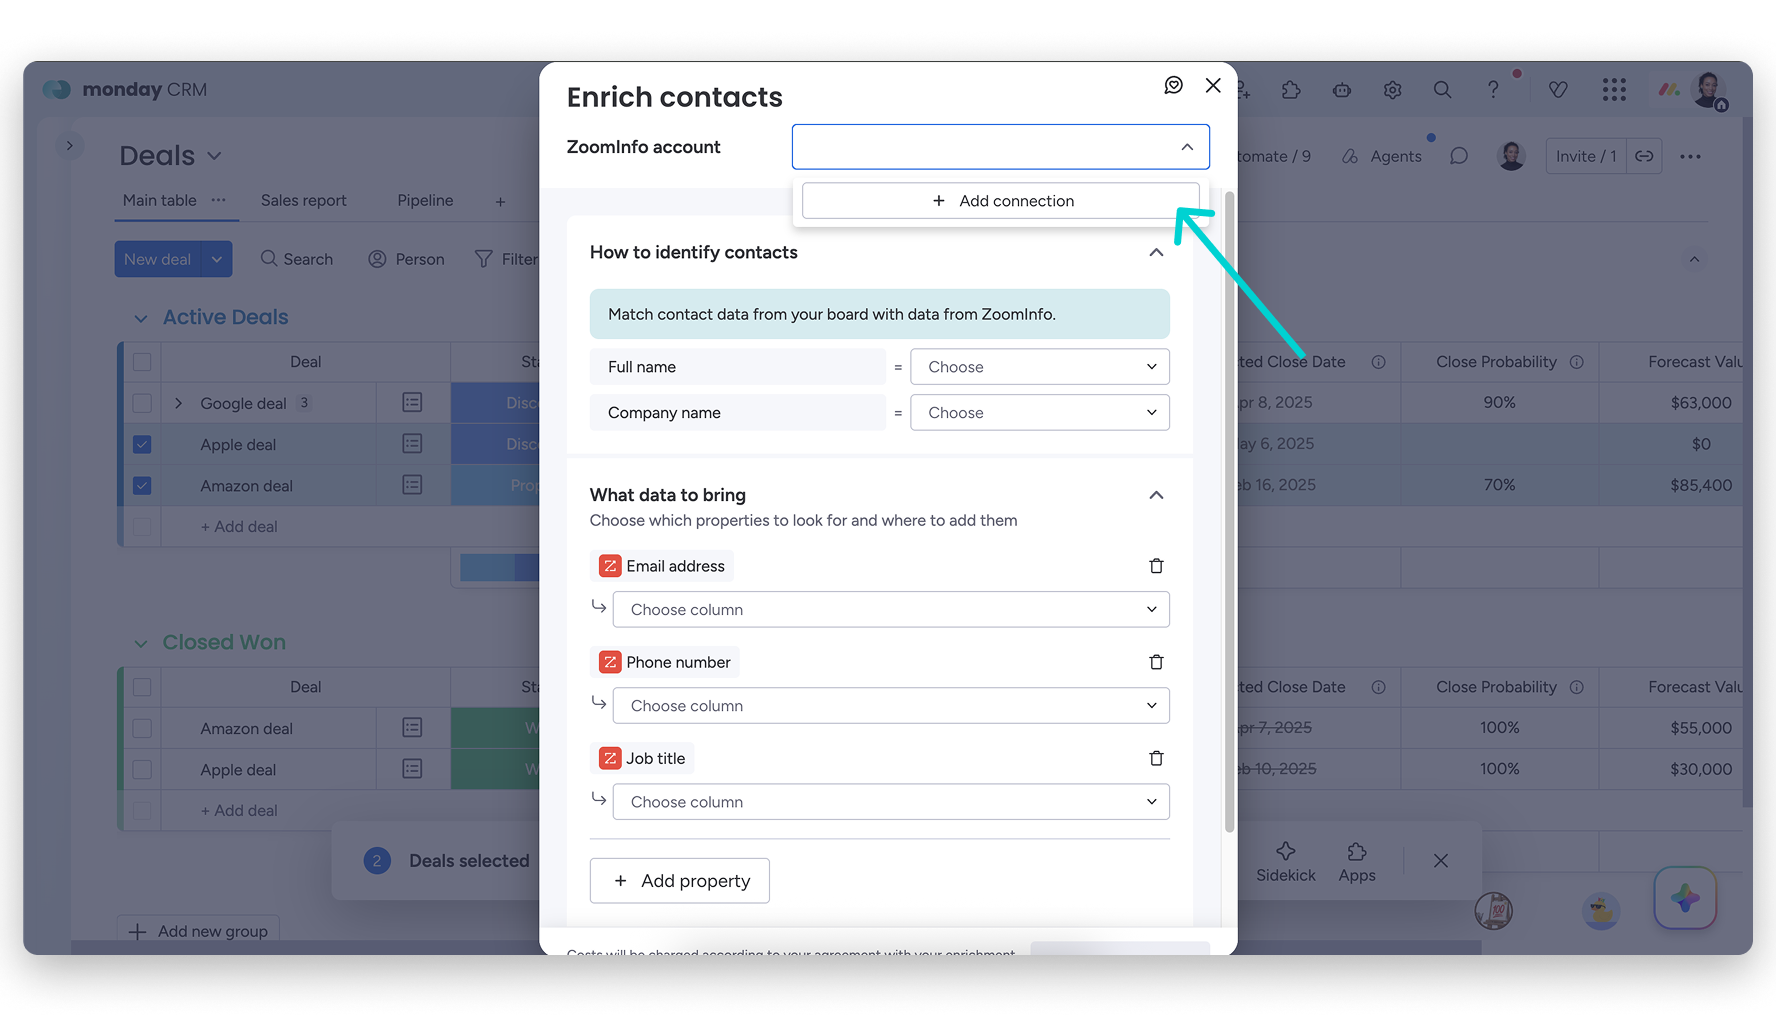Toggle the Closed Won header select-all checkbox
1776x1015 pixels.
click(x=142, y=687)
